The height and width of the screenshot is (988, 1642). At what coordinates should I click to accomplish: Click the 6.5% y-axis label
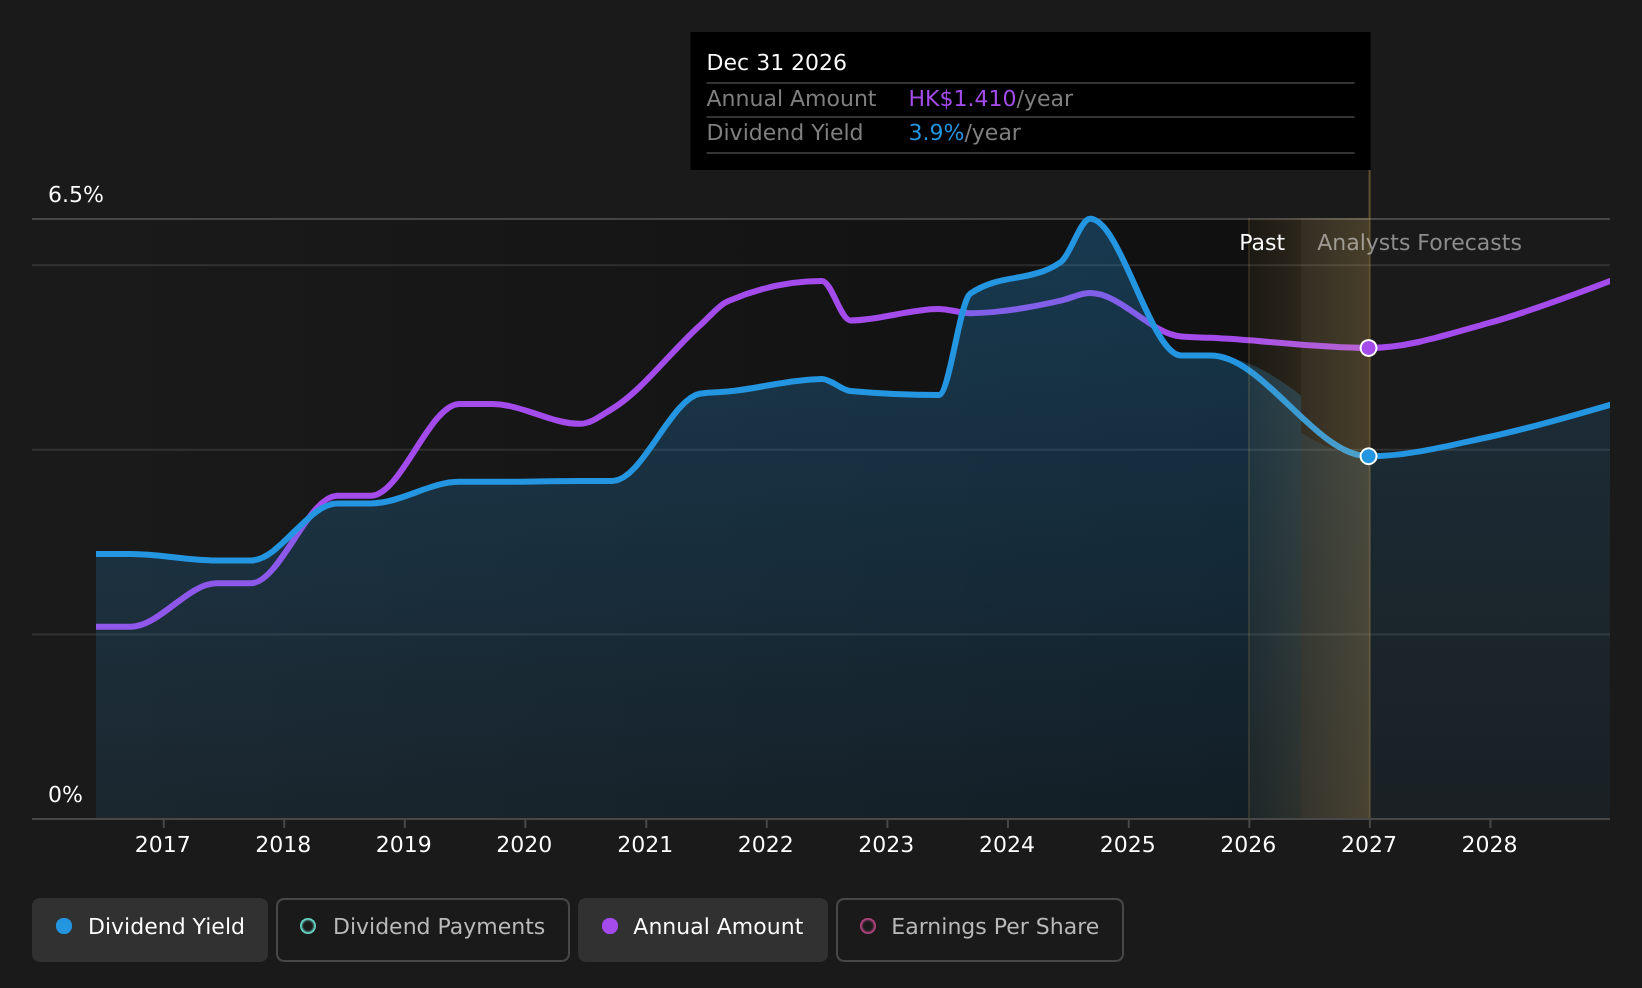(x=76, y=195)
